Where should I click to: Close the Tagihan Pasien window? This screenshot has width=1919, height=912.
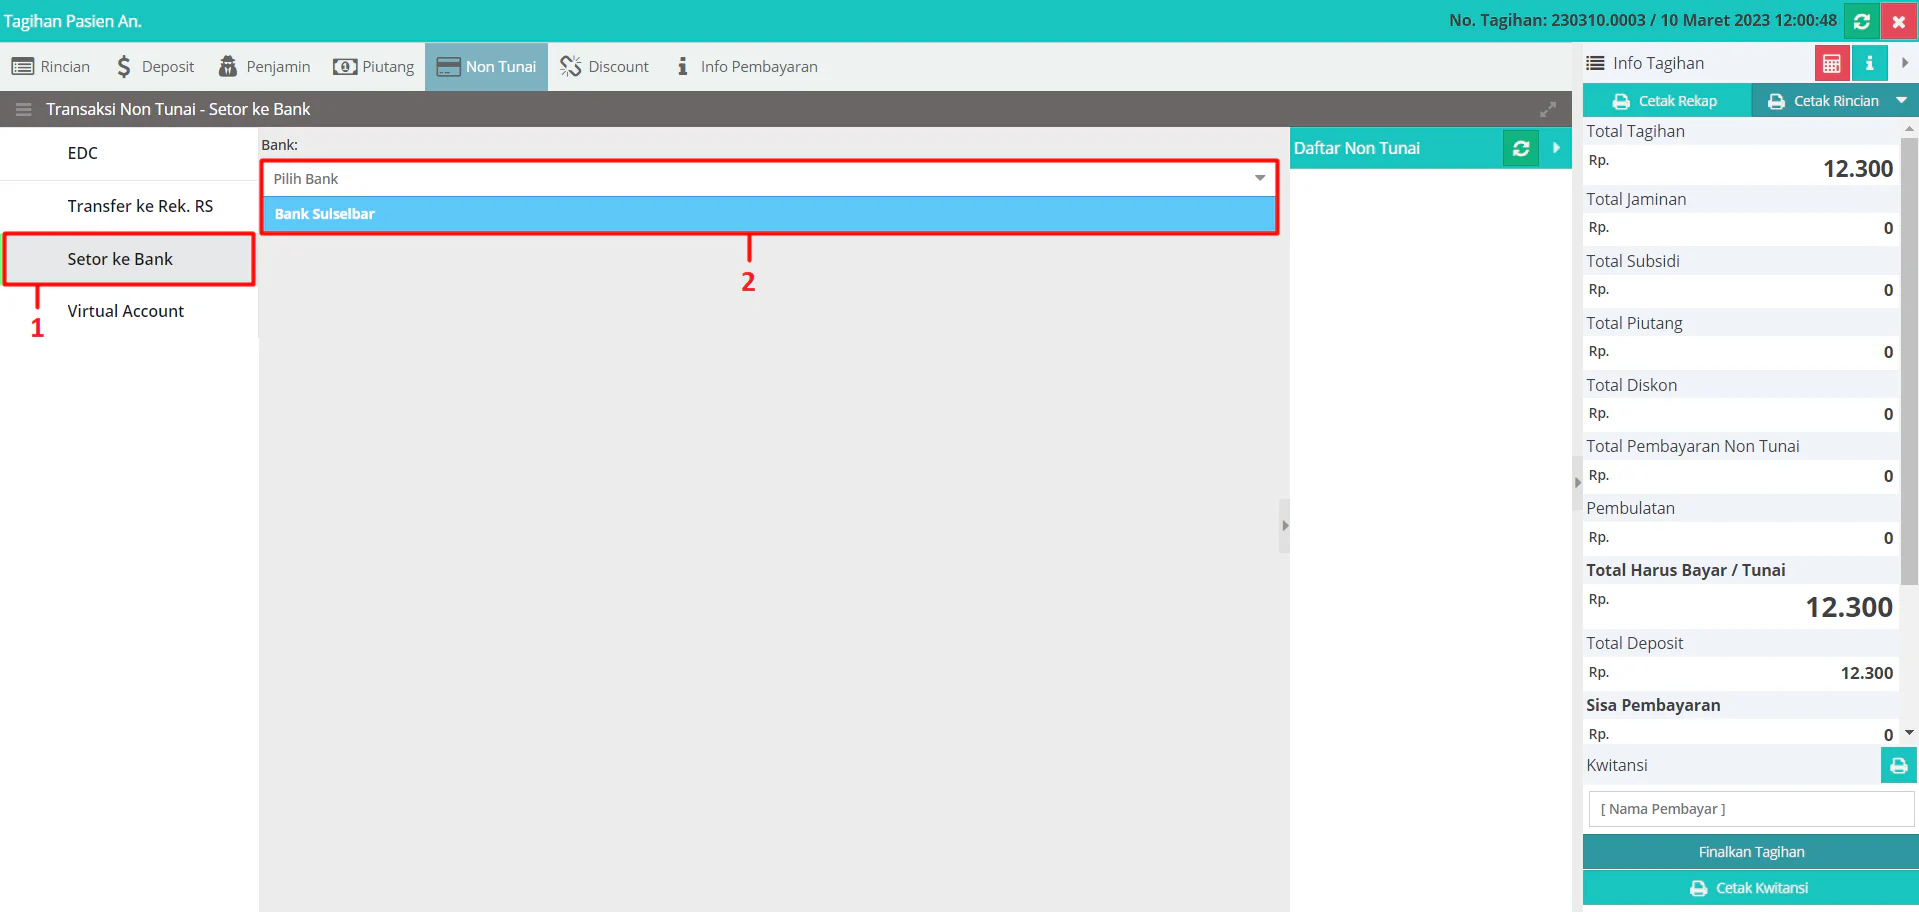pos(1898,21)
